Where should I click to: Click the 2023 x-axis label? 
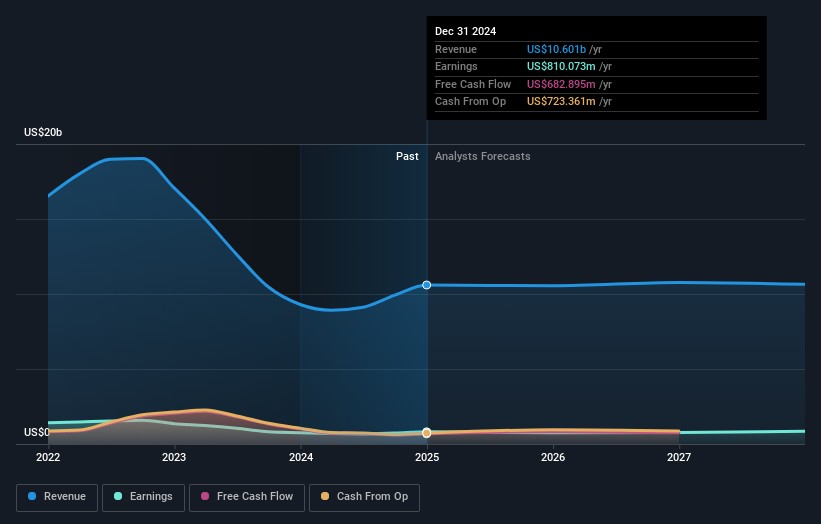tap(174, 458)
